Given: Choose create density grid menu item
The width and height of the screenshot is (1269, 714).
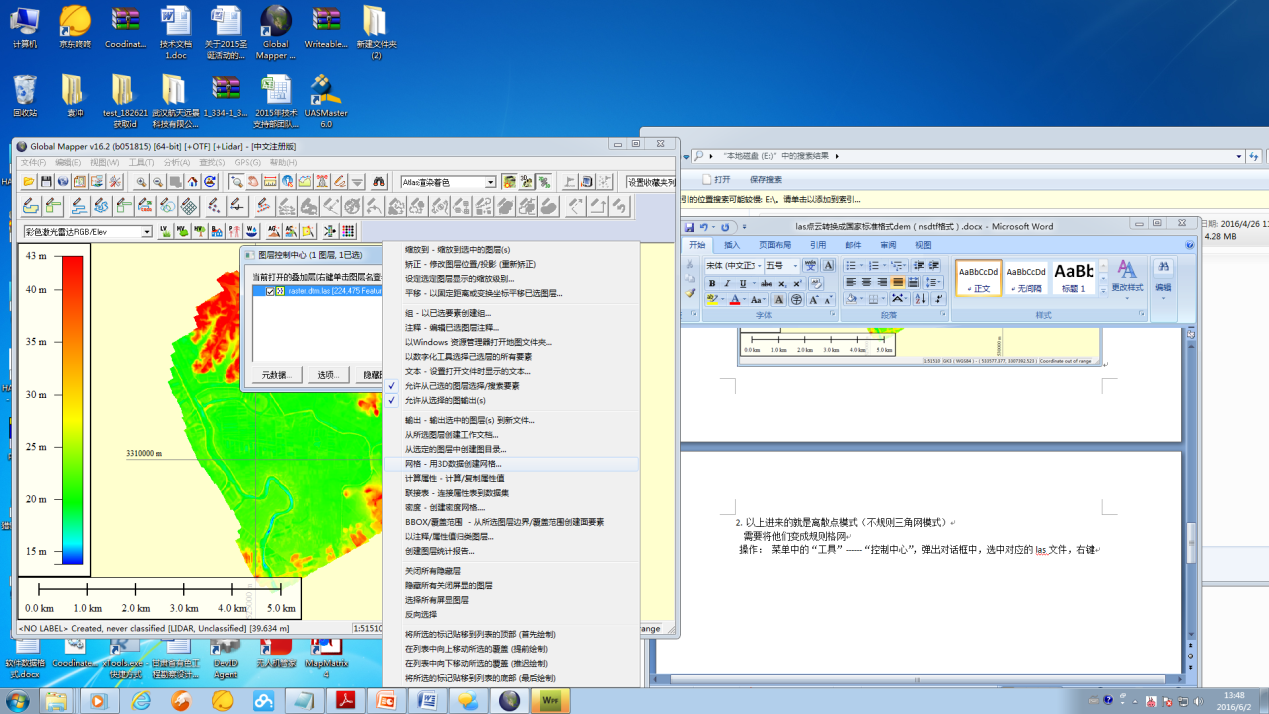Looking at the screenshot, I should pyautogui.click(x=511, y=508).
